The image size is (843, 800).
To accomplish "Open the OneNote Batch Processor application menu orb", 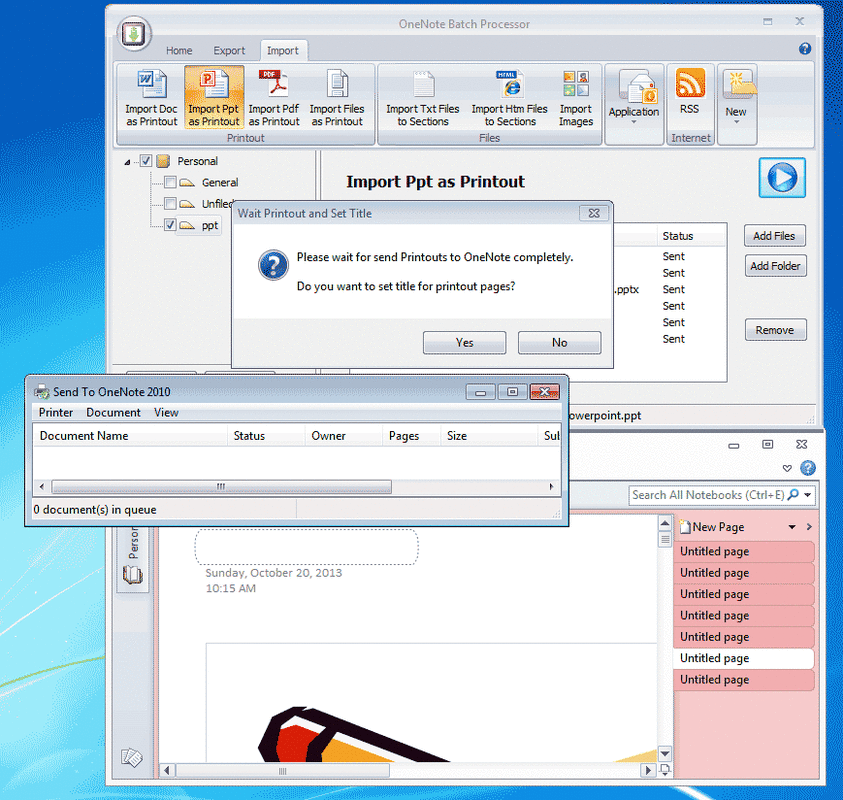I will [134, 33].
